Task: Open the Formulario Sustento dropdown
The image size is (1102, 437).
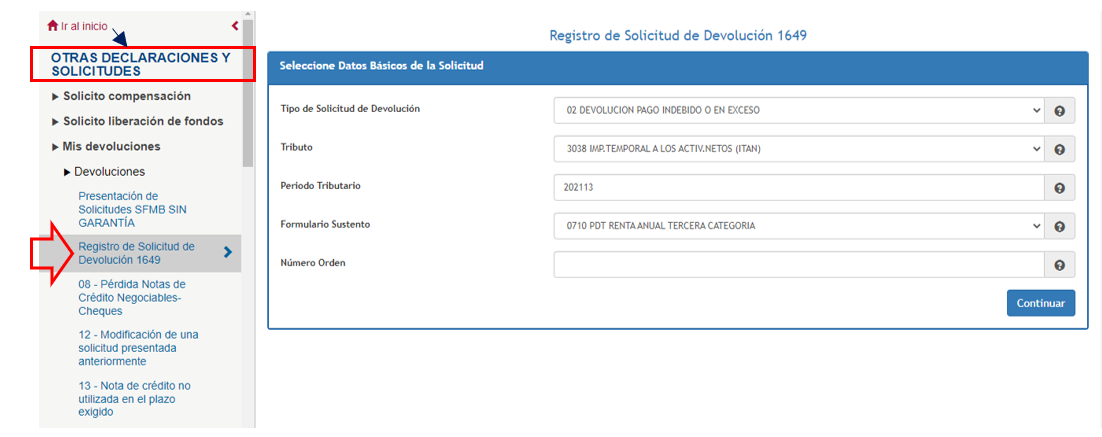Action: [797, 226]
